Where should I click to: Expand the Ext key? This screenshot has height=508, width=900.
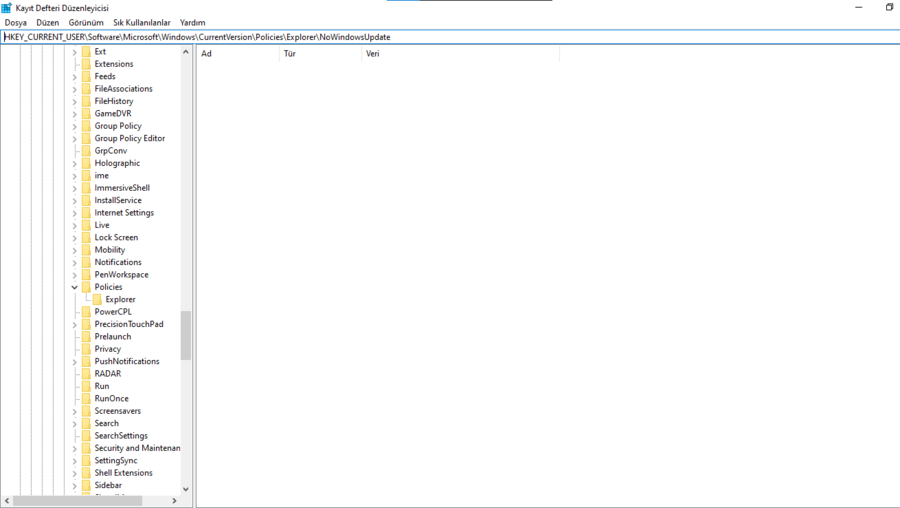click(x=75, y=52)
